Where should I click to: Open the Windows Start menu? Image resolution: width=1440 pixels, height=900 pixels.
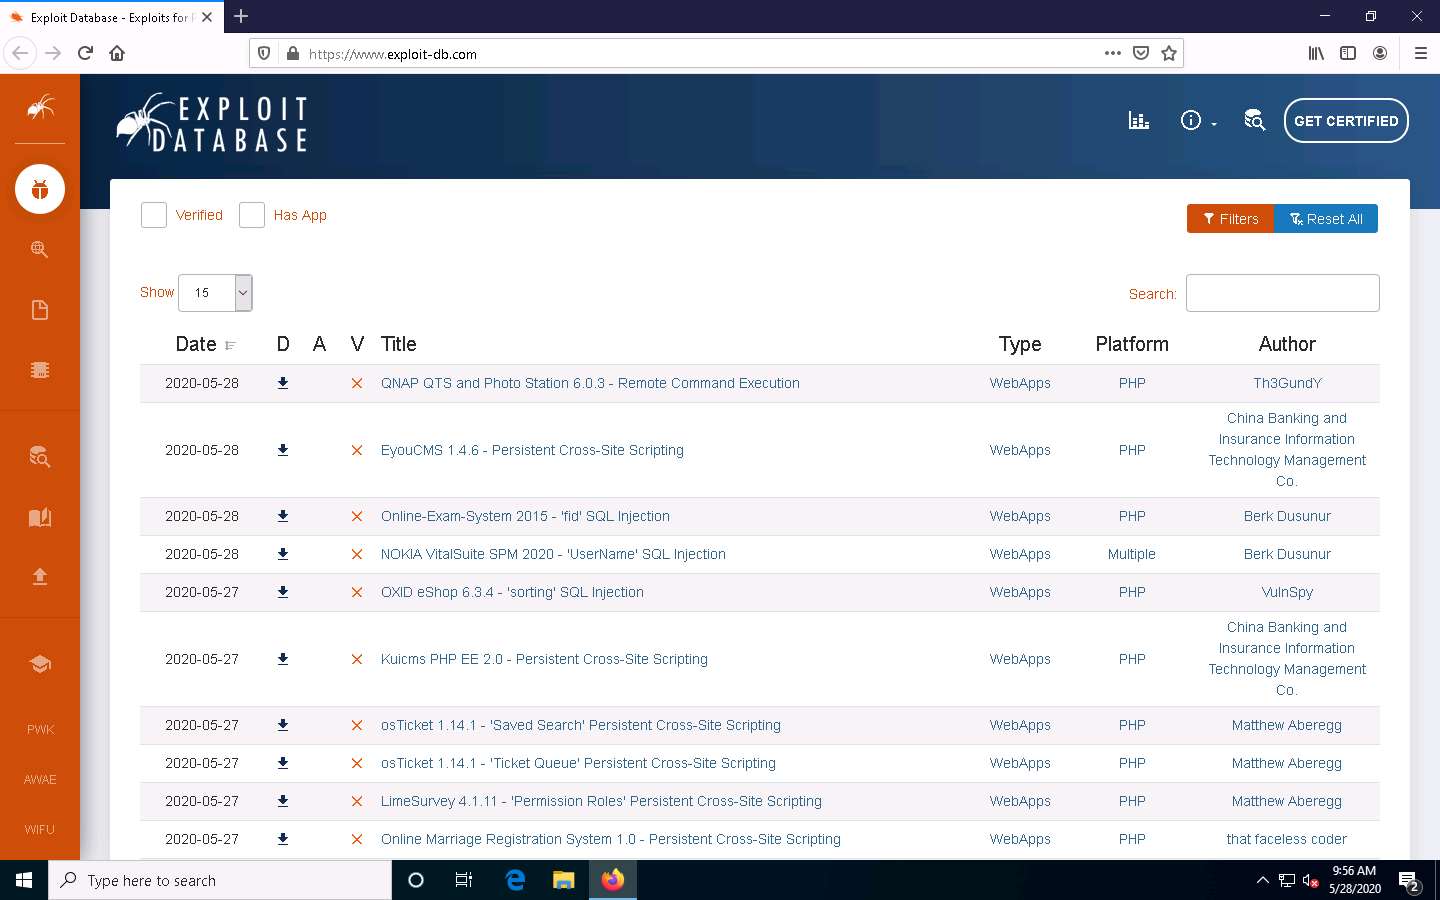click(x=24, y=880)
